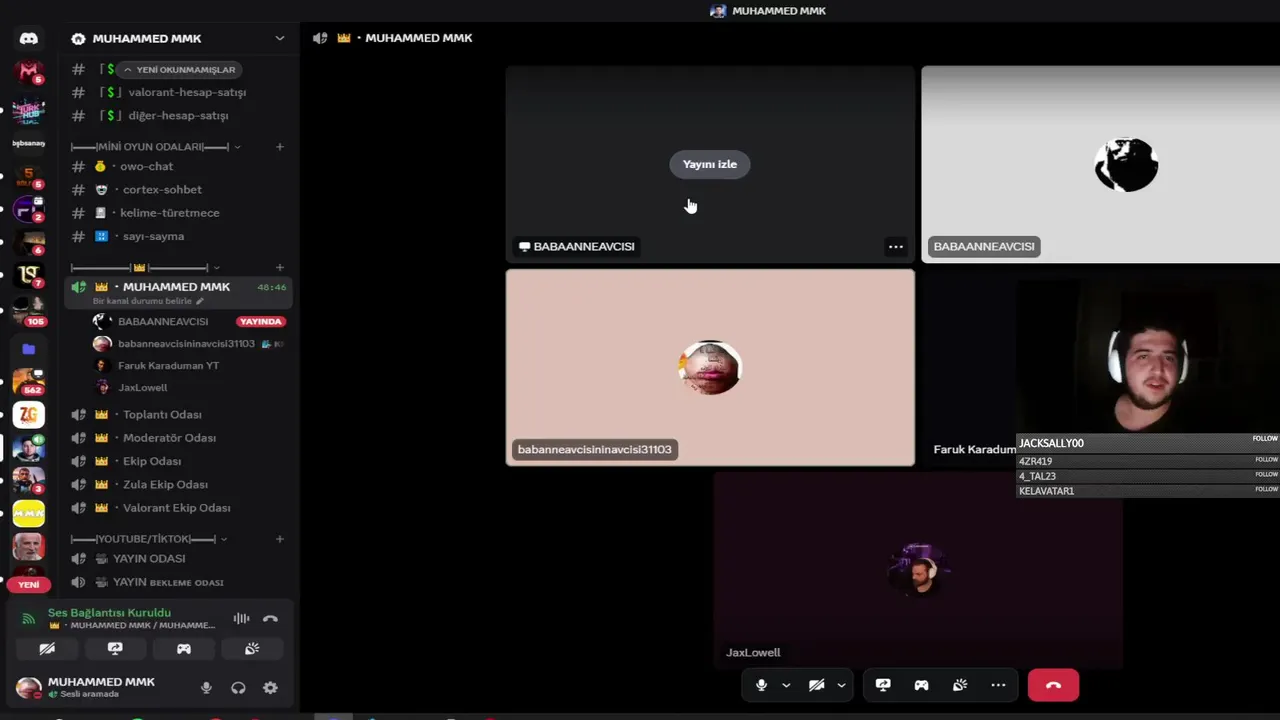Toggle microphone mute in call controls

tap(761, 685)
